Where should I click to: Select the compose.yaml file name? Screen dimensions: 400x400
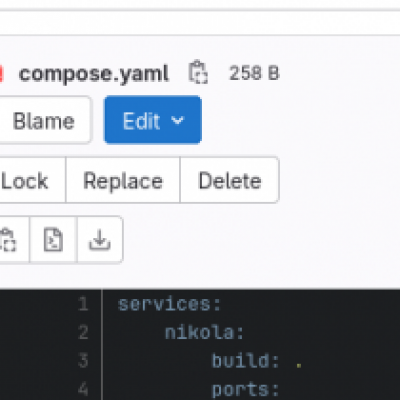[94, 74]
